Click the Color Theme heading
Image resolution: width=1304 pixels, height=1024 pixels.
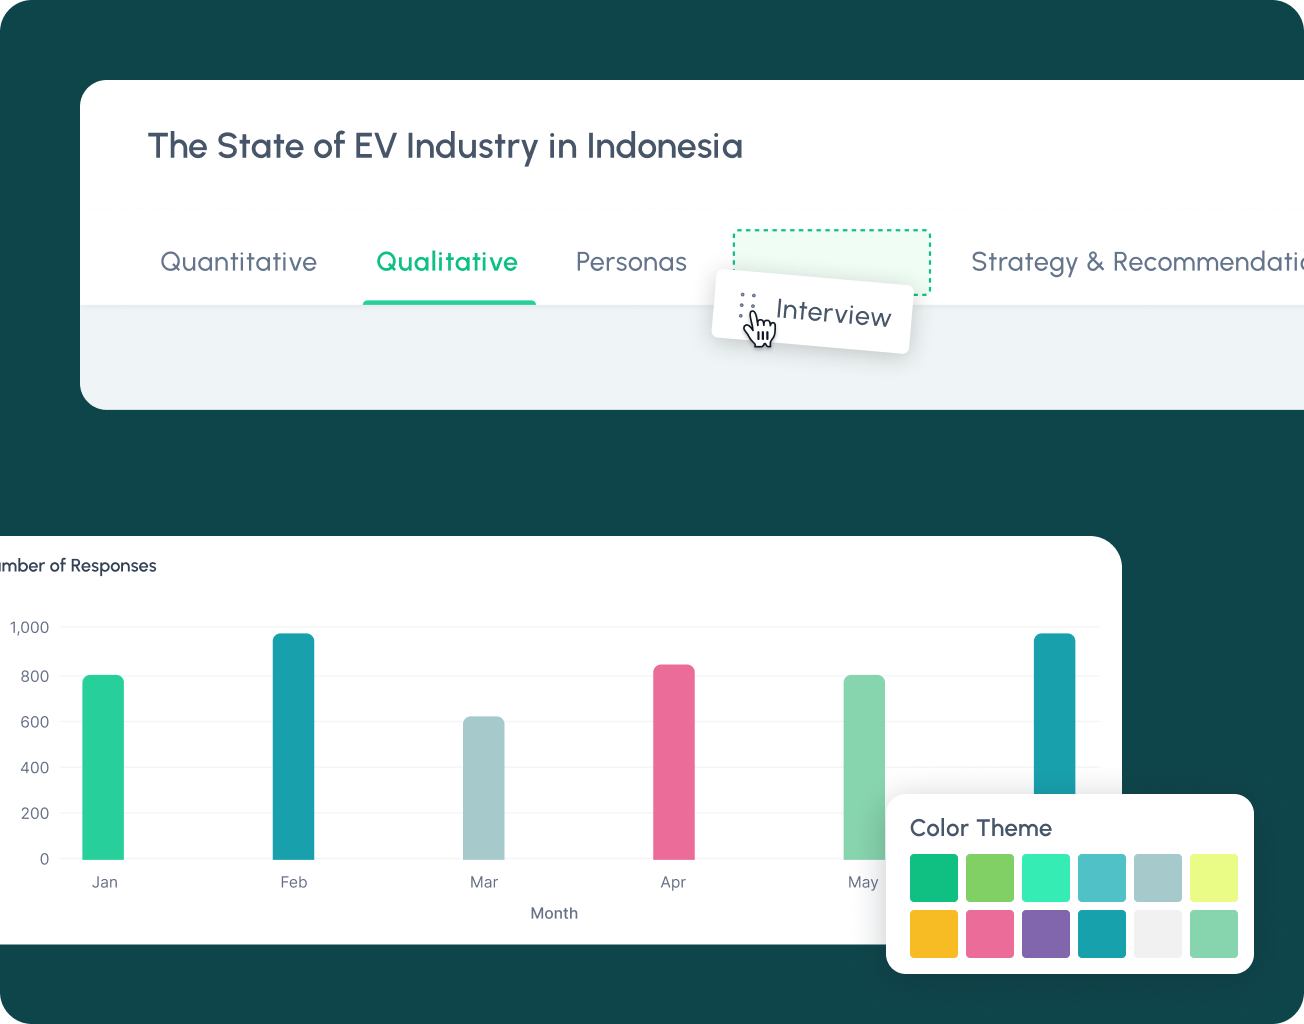(981, 828)
